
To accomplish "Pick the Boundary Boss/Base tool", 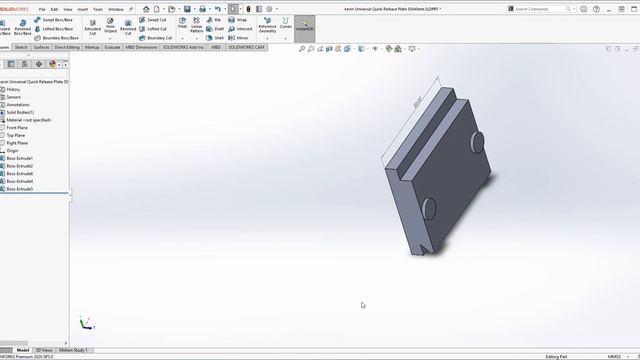I will click(56, 38).
